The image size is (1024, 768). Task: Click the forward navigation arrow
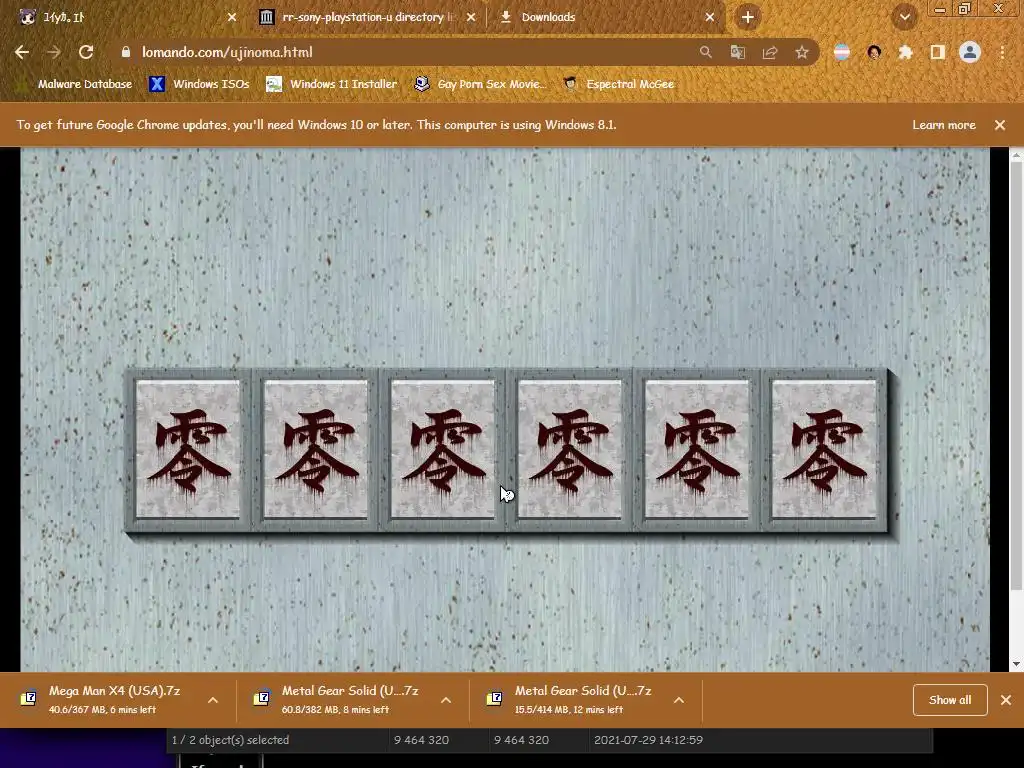point(54,52)
